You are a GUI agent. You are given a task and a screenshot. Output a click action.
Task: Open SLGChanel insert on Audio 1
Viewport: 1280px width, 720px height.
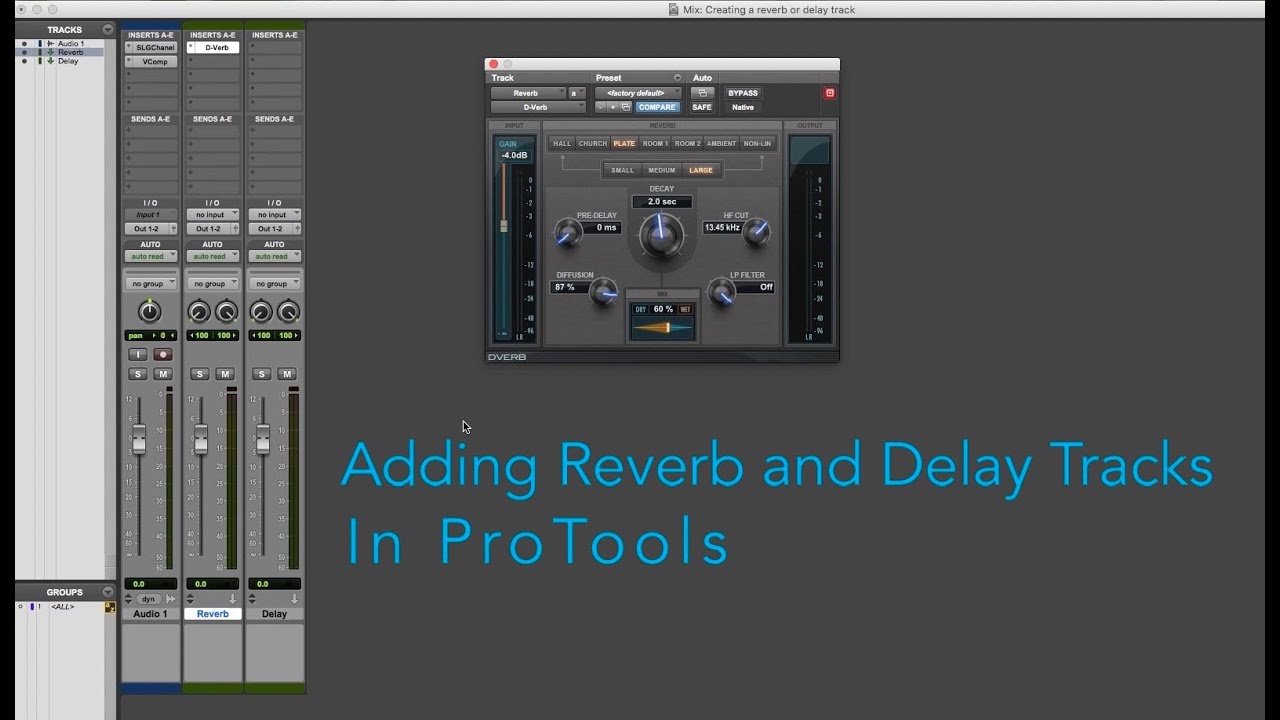tap(151, 47)
